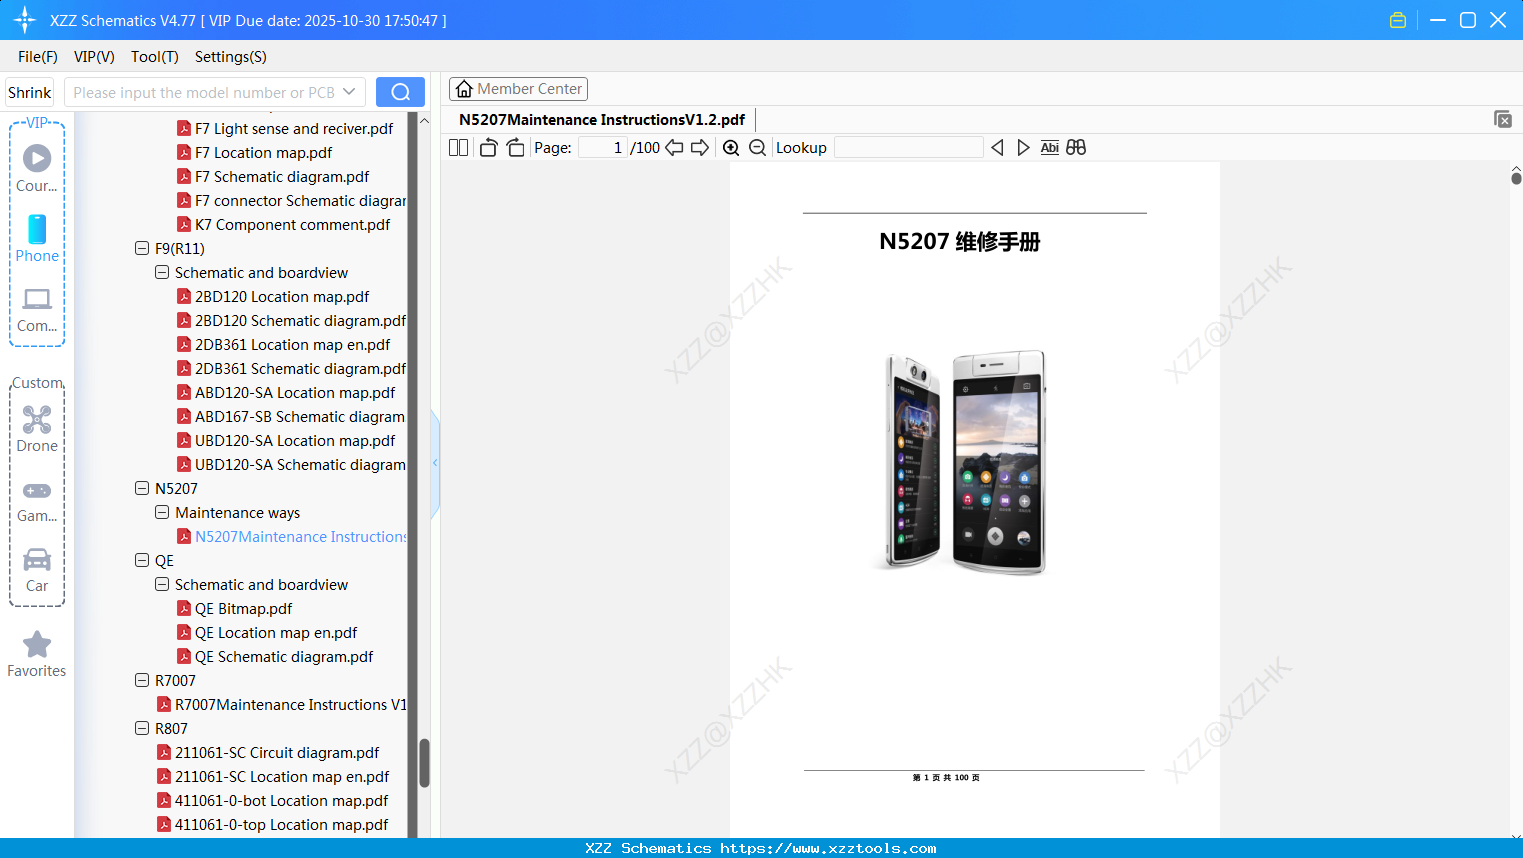Open the VIP(V) menu

(x=94, y=57)
